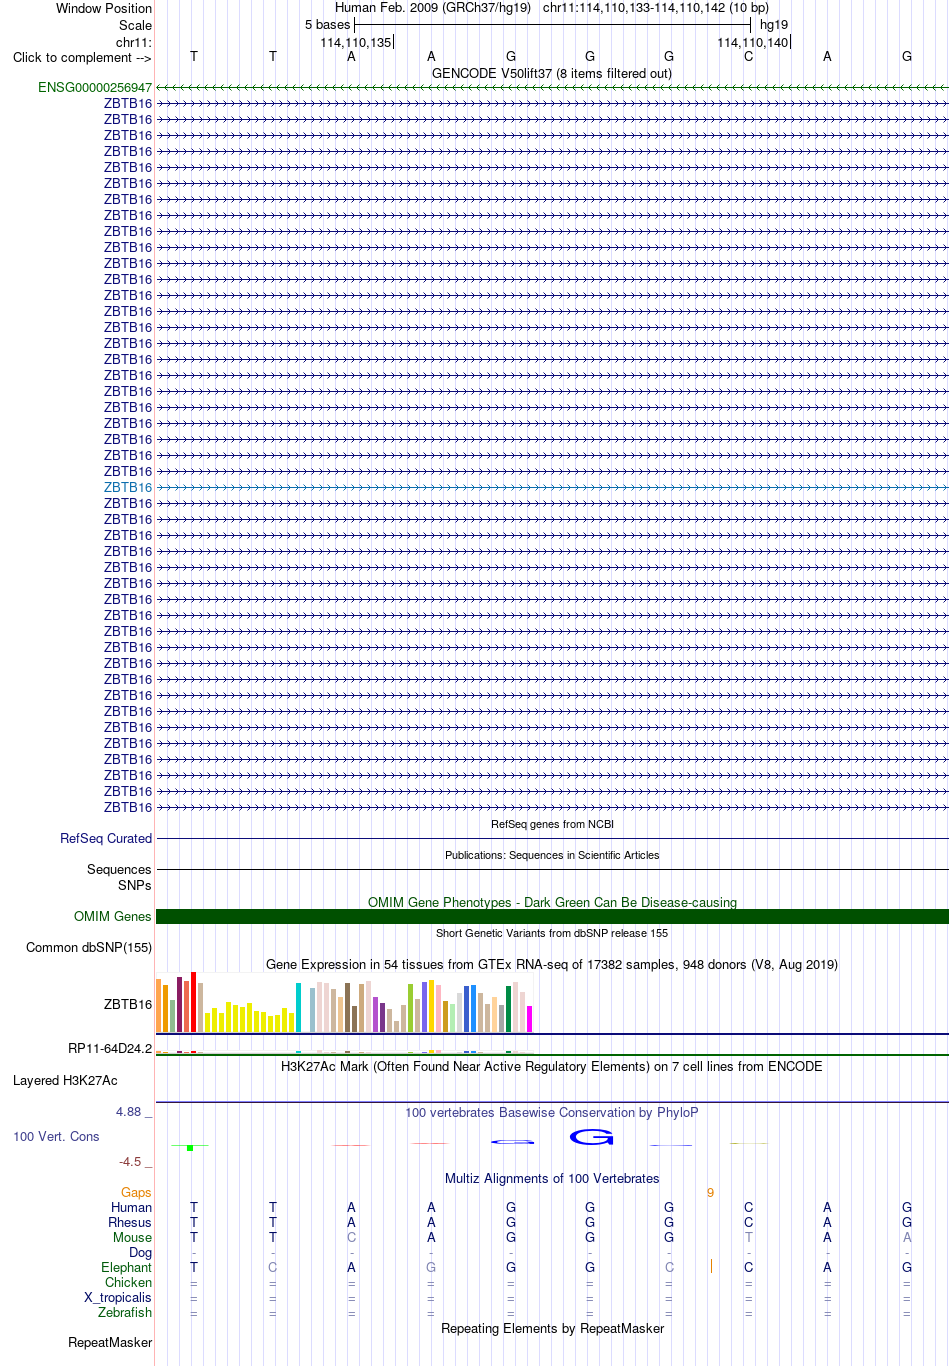Click the grey T base in the Mouse row
Viewport: 950px width, 1366px height.
748,1238
